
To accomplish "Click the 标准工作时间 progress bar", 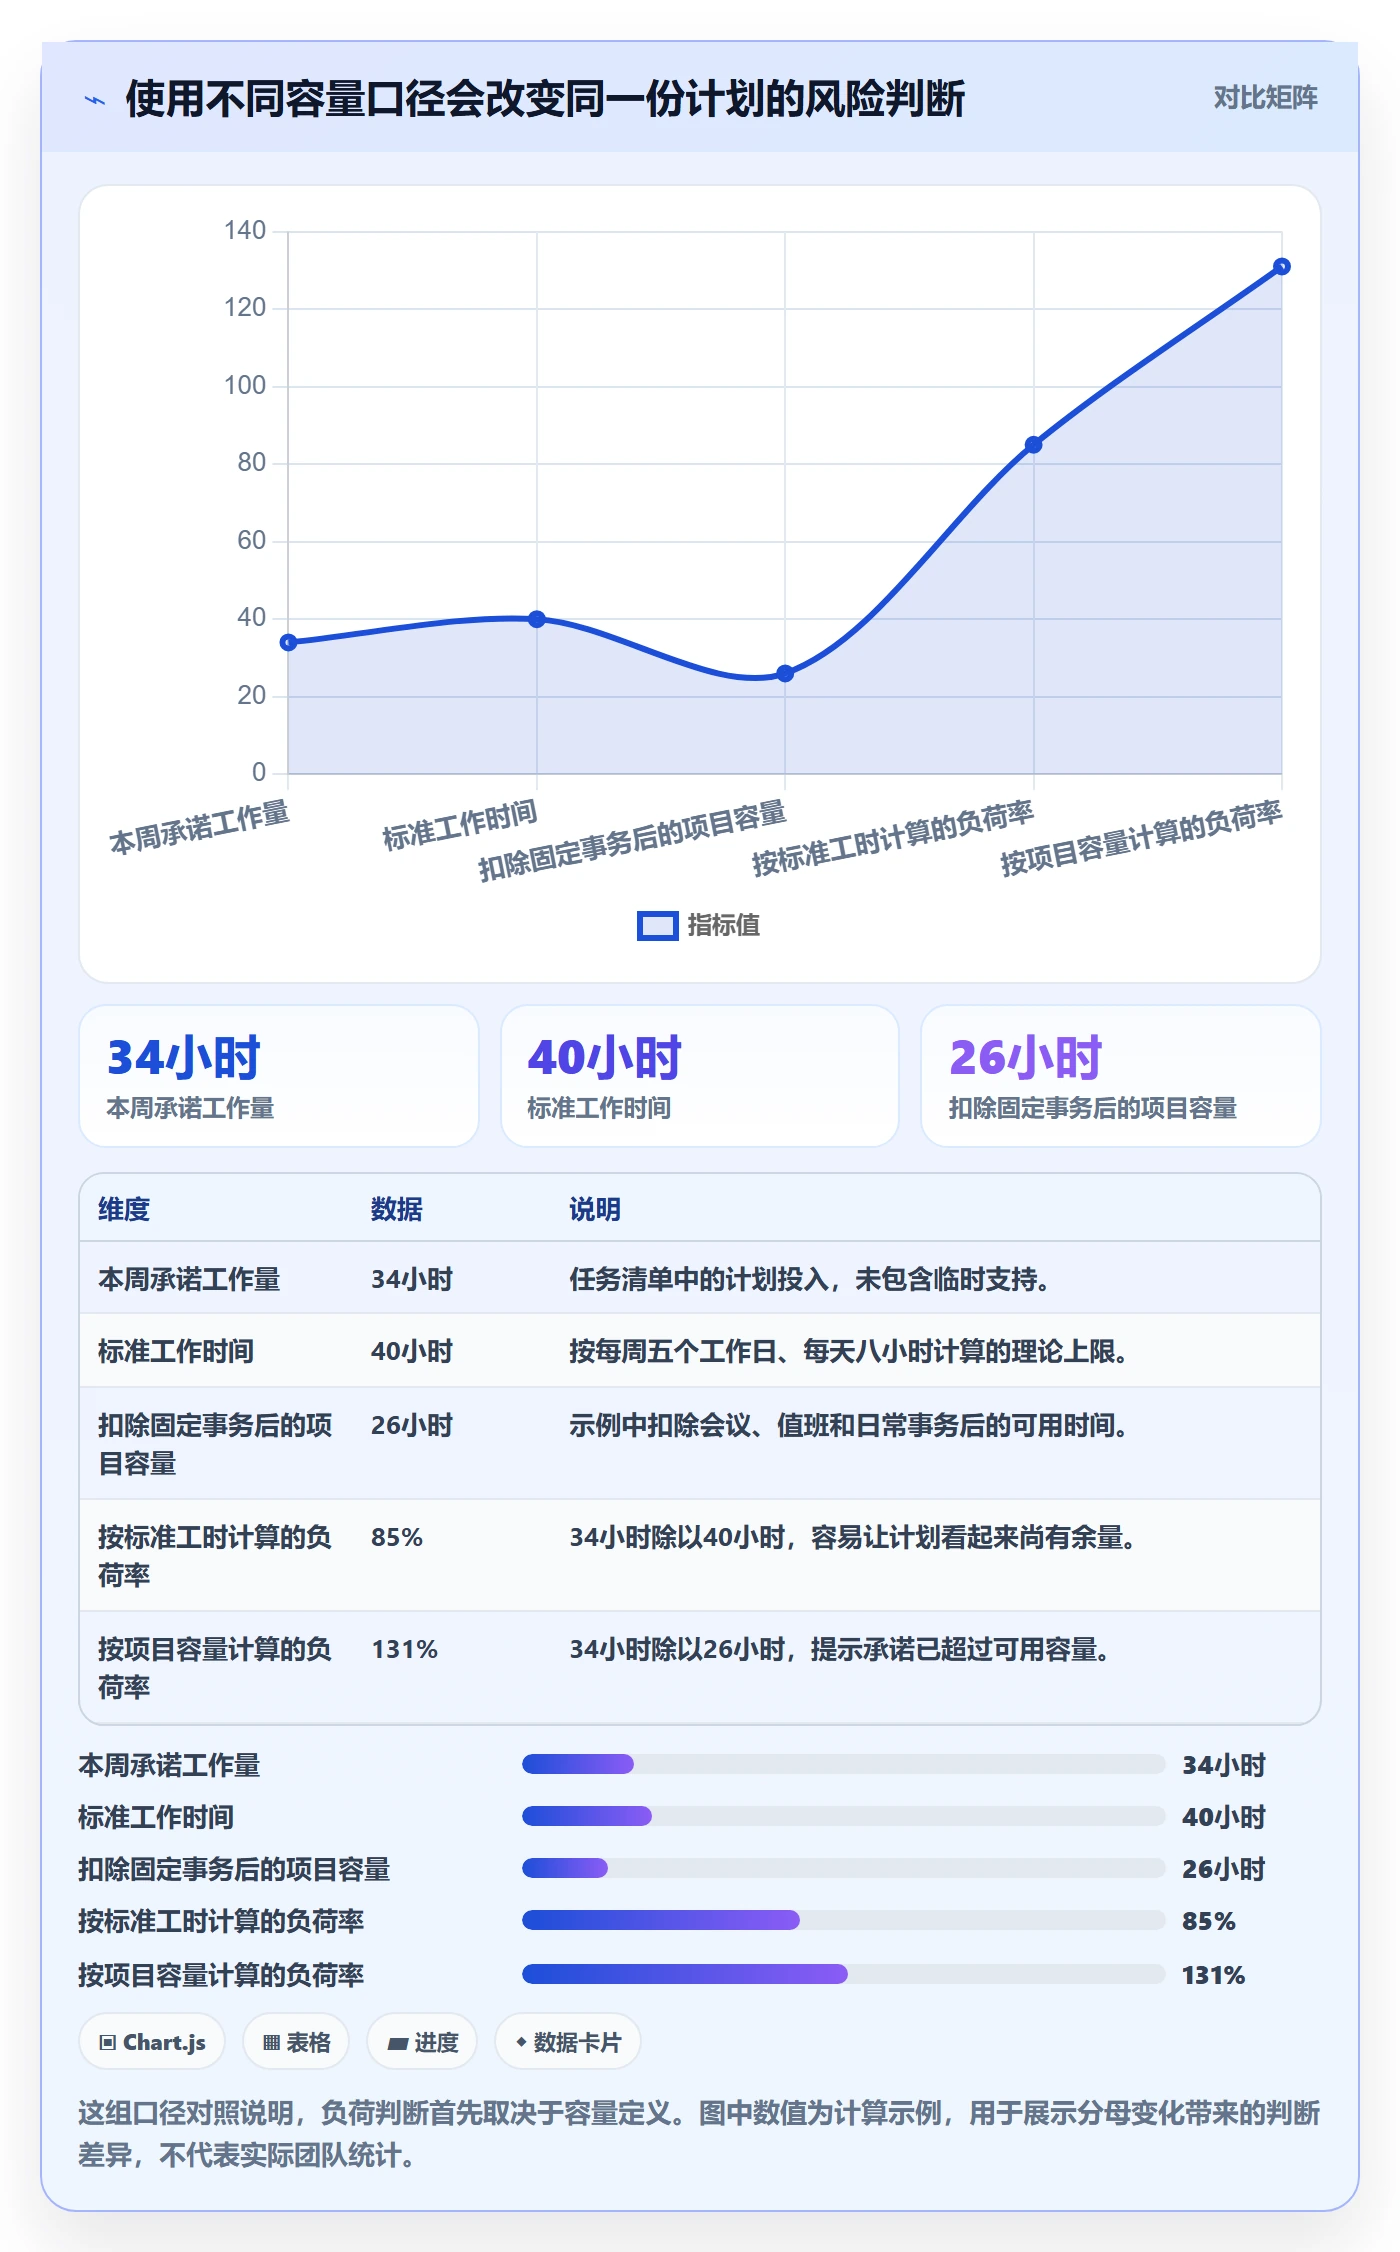I will [x=843, y=1816].
